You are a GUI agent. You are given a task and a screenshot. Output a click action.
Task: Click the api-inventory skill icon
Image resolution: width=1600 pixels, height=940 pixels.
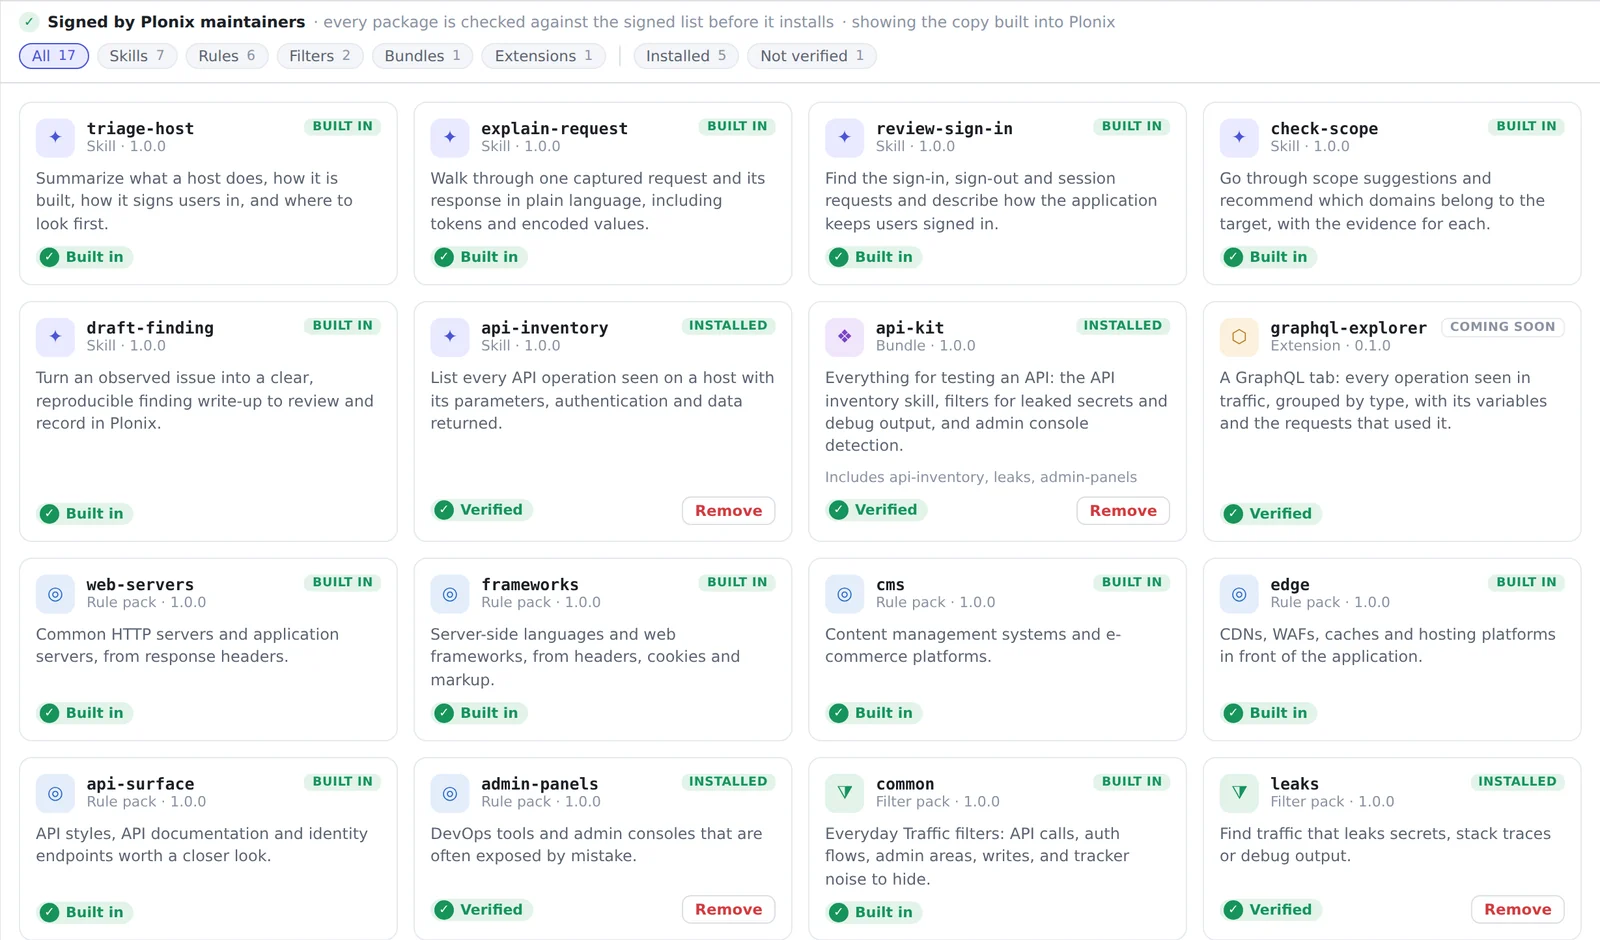450,337
